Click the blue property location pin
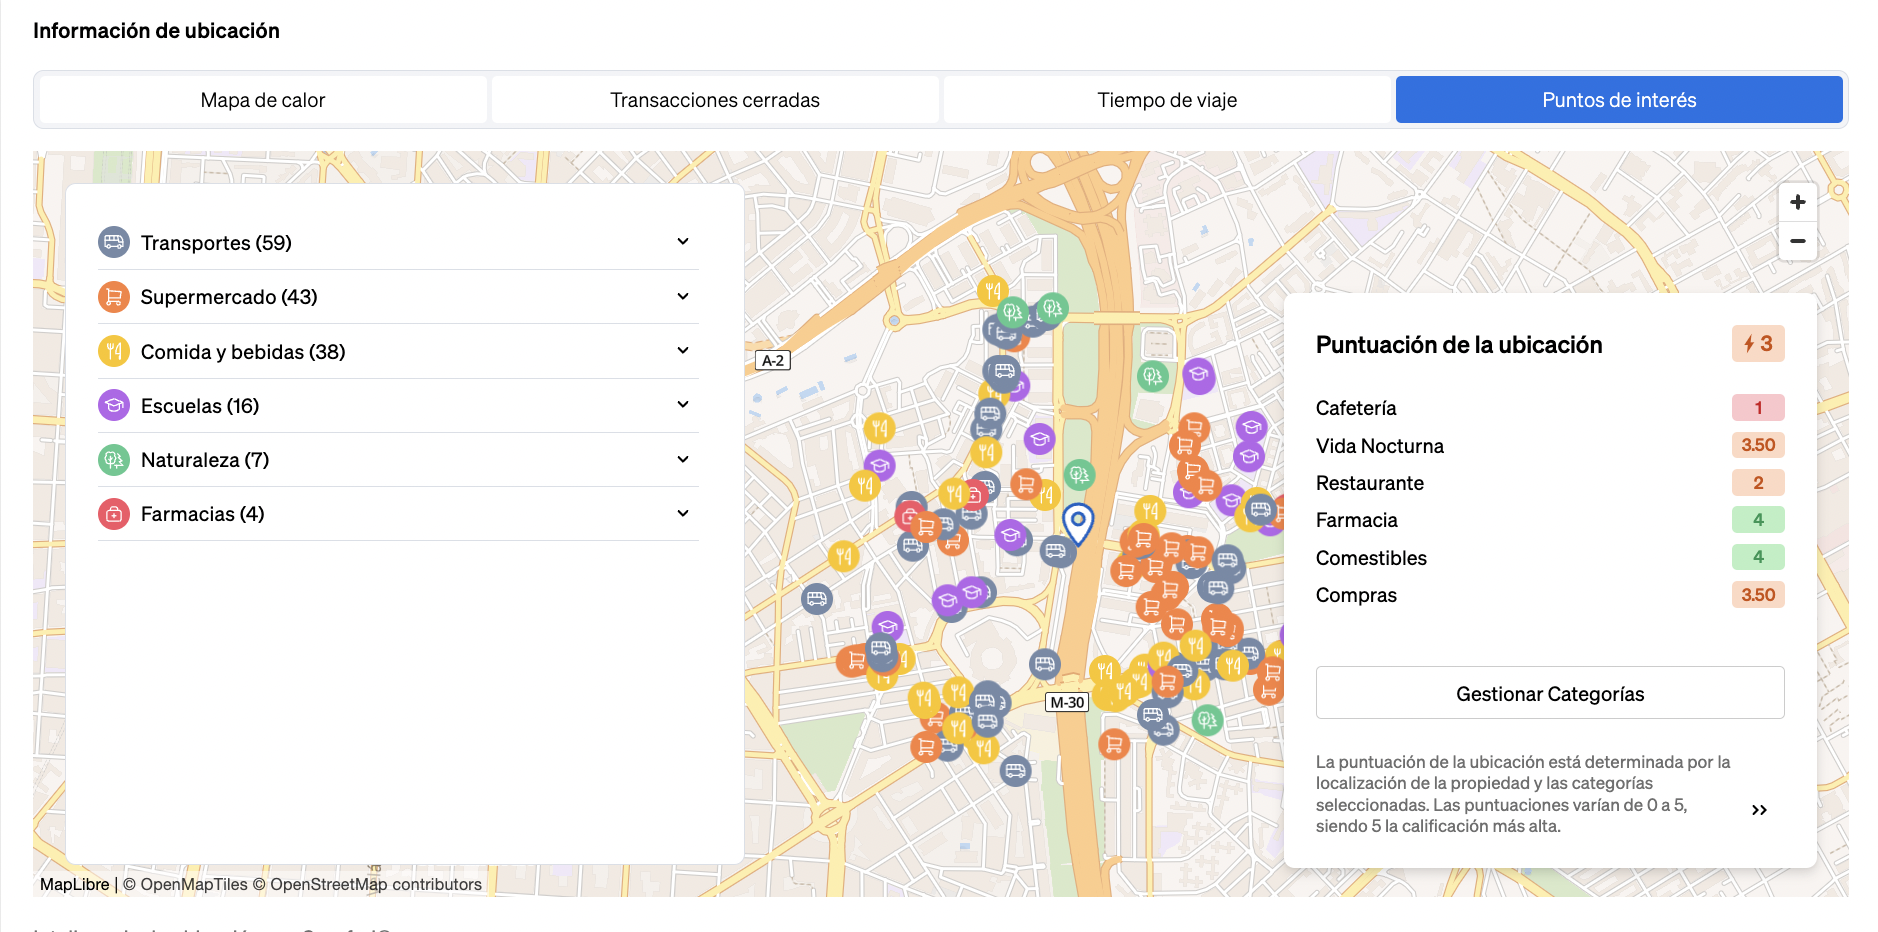The width and height of the screenshot is (1878, 932). (1078, 523)
